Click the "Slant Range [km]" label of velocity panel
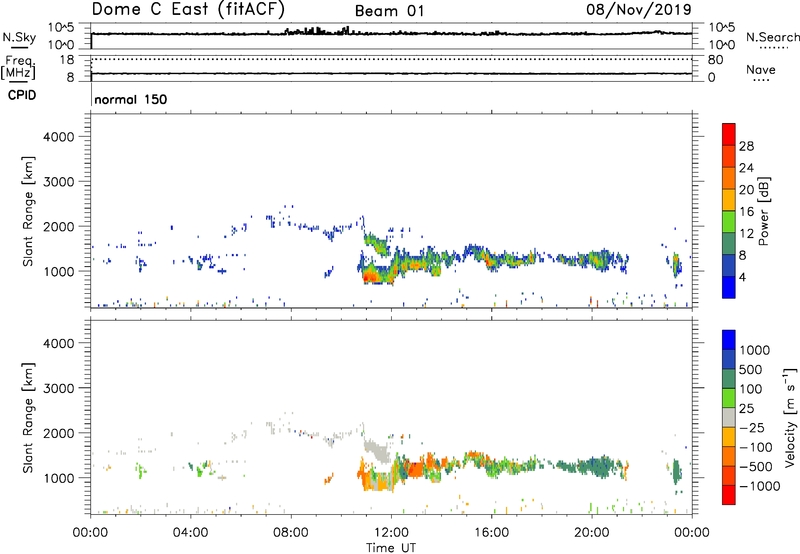This screenshot has width=800, height=554. click(28, 418)
